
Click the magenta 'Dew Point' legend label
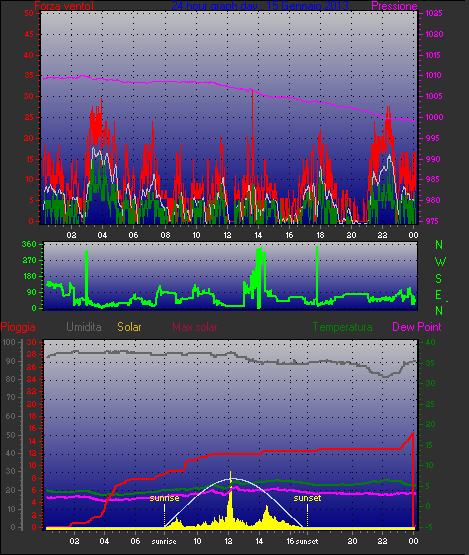pos(417,327)
